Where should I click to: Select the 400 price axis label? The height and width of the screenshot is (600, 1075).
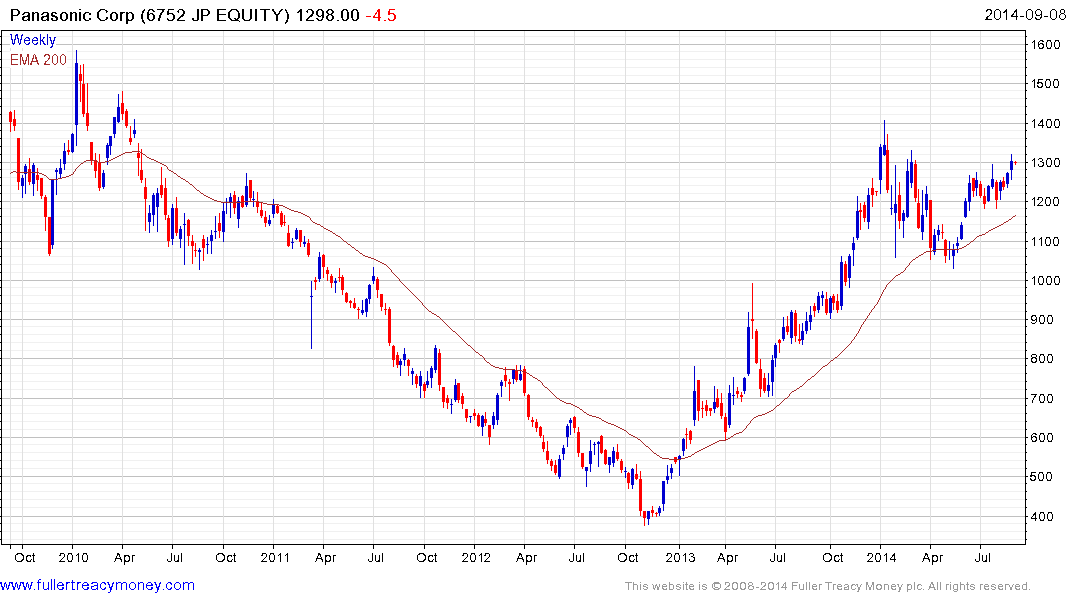1042,516
